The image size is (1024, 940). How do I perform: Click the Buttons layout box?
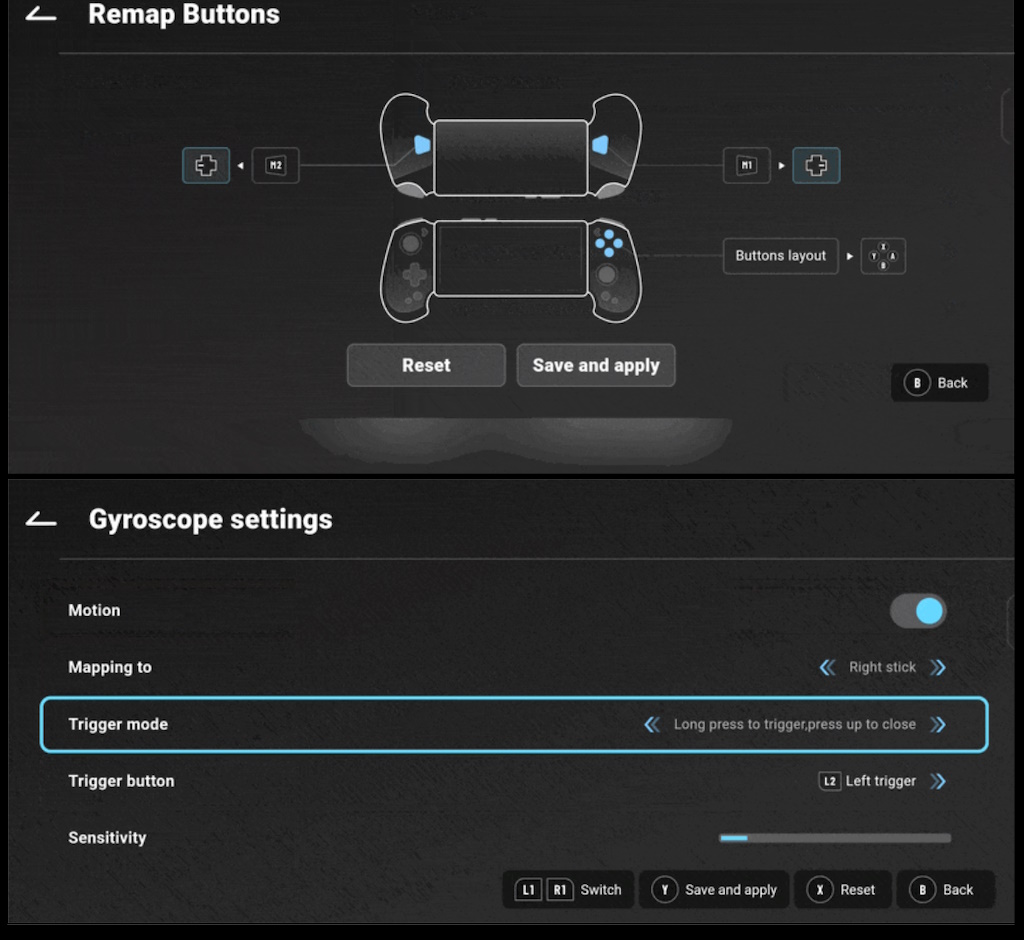[780, 256]
